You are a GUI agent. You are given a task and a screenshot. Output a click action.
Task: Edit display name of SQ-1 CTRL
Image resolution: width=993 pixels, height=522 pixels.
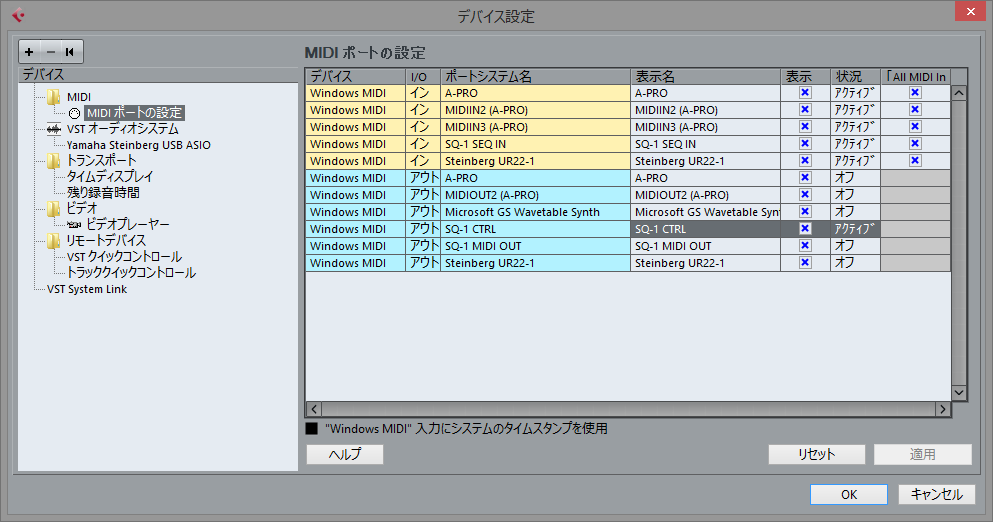click(705, 229)
